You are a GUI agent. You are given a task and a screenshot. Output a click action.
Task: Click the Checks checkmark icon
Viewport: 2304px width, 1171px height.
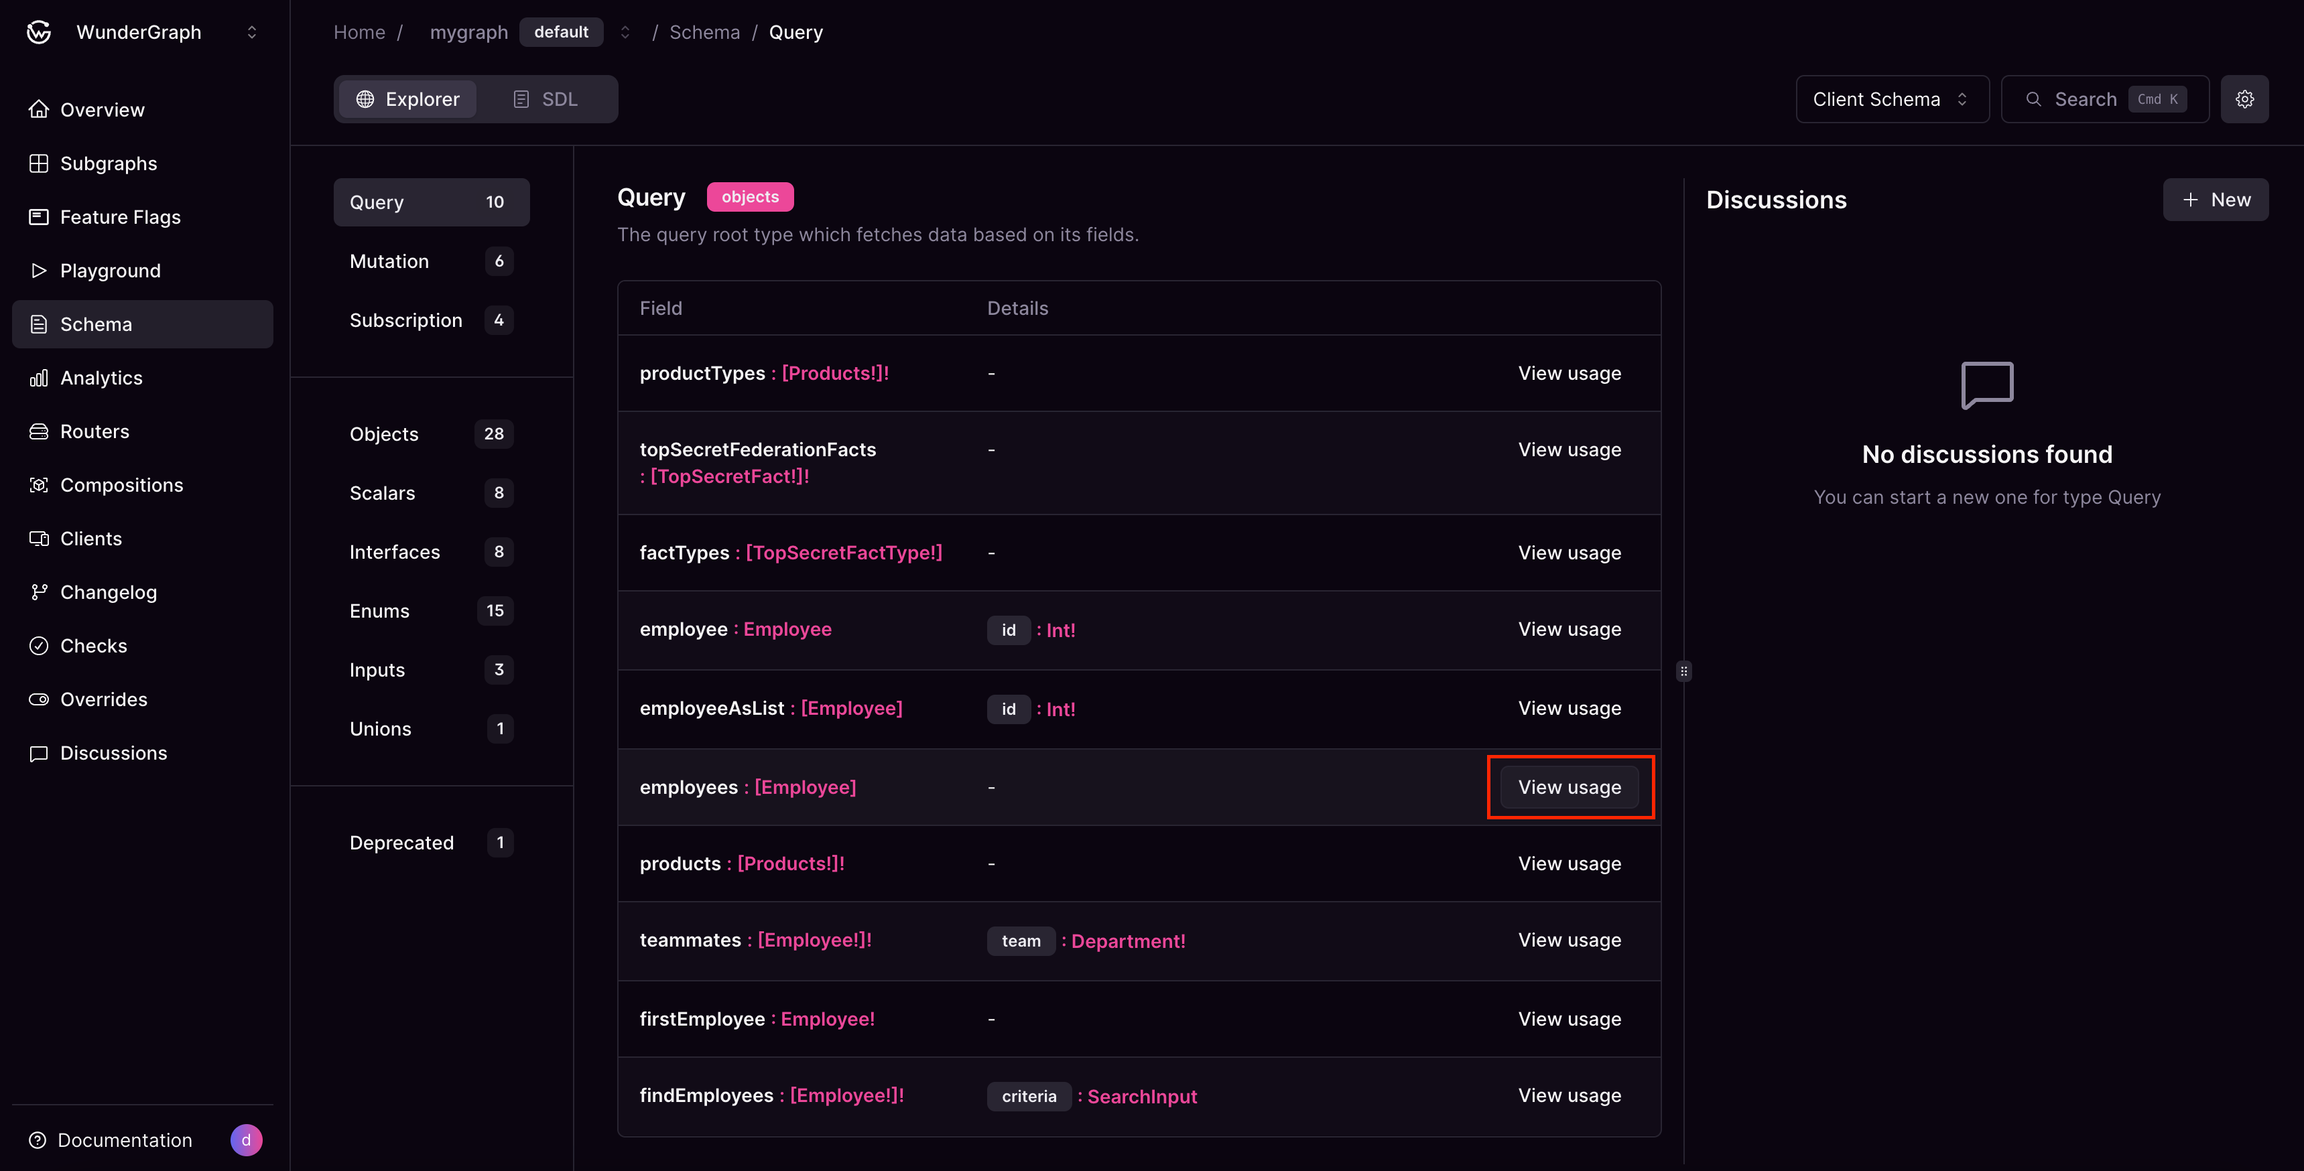39,646
